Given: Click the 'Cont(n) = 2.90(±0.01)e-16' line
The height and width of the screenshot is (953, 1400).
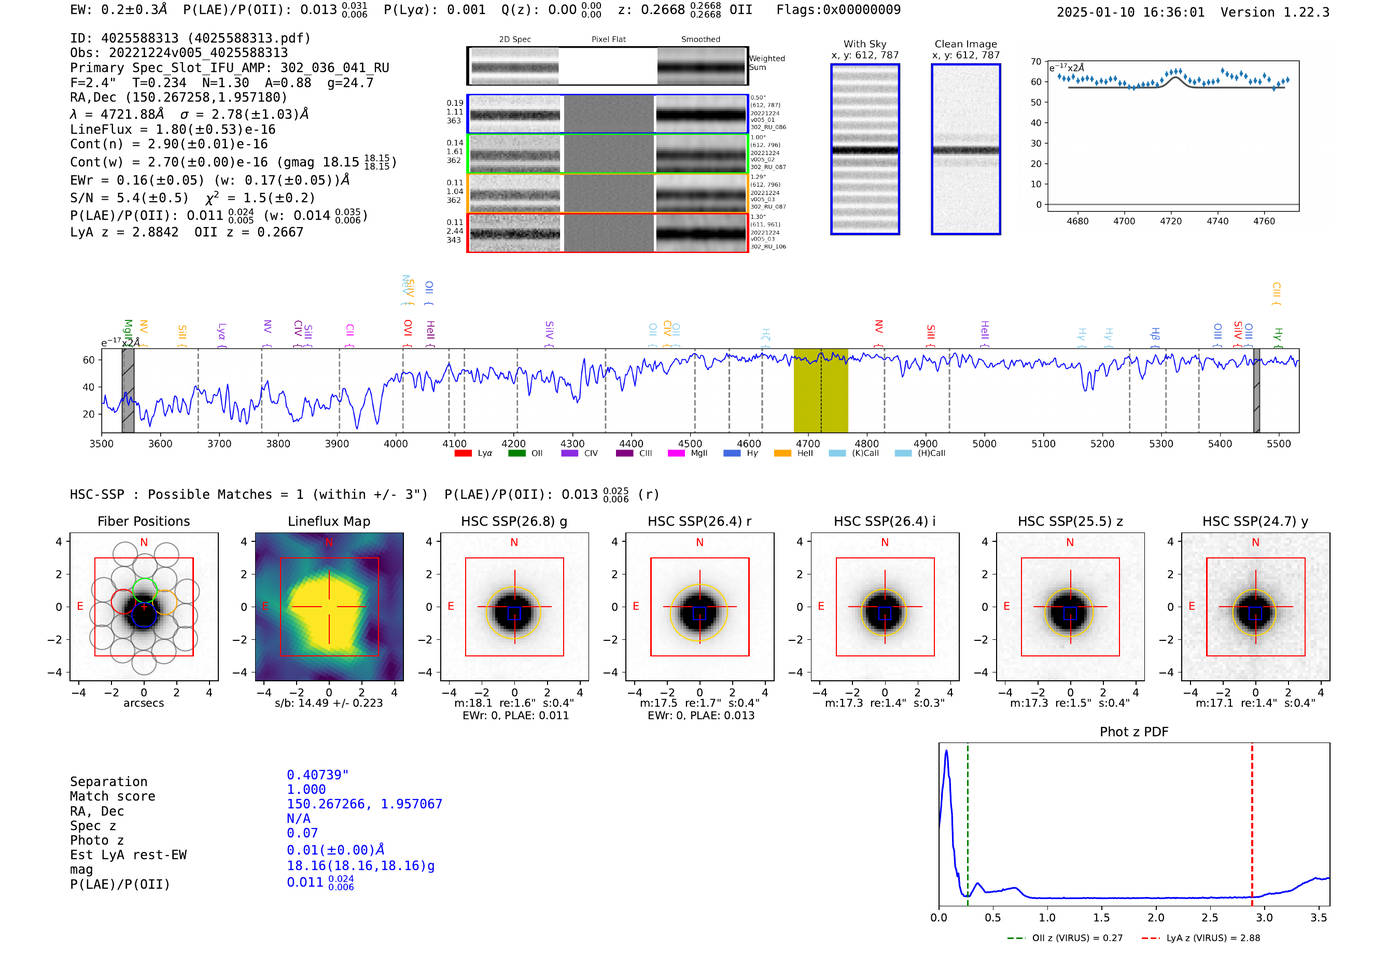Looking at the screenshot, I should pyautogui.click(x=169, y=145).
